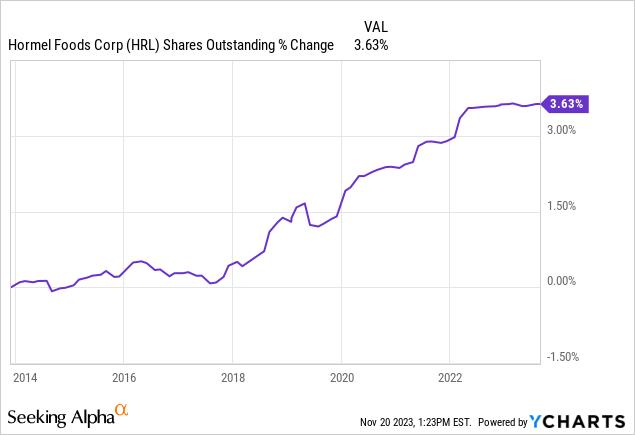Click the Seeking Alpha logo text
The image size is (635, 435).
(x=60, y=414)
